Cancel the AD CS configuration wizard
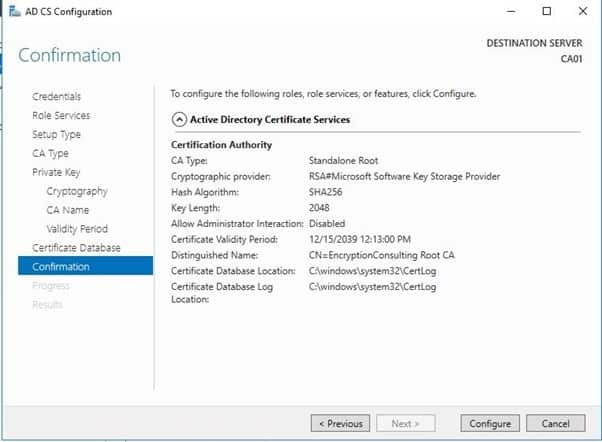 548,423
